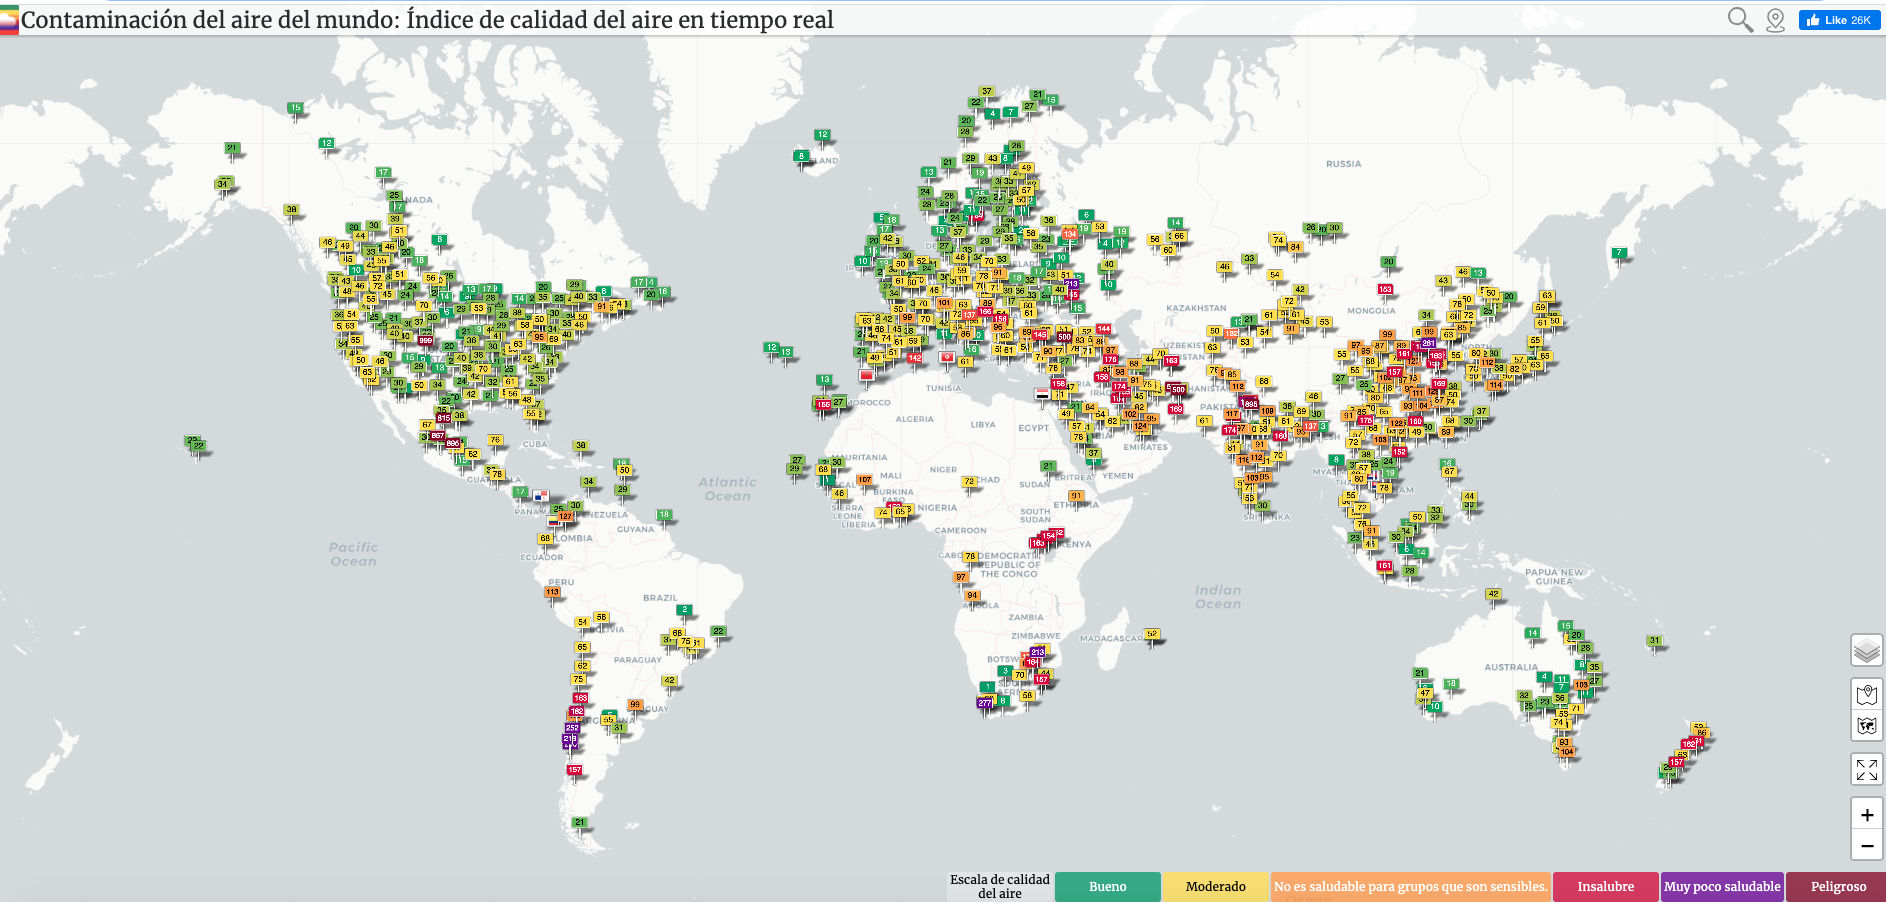Enter fullscreen with the expand arrows icon
The width and height of the screenshot is (1886, 902).
pyautogui.click(x=1866, y=769)
